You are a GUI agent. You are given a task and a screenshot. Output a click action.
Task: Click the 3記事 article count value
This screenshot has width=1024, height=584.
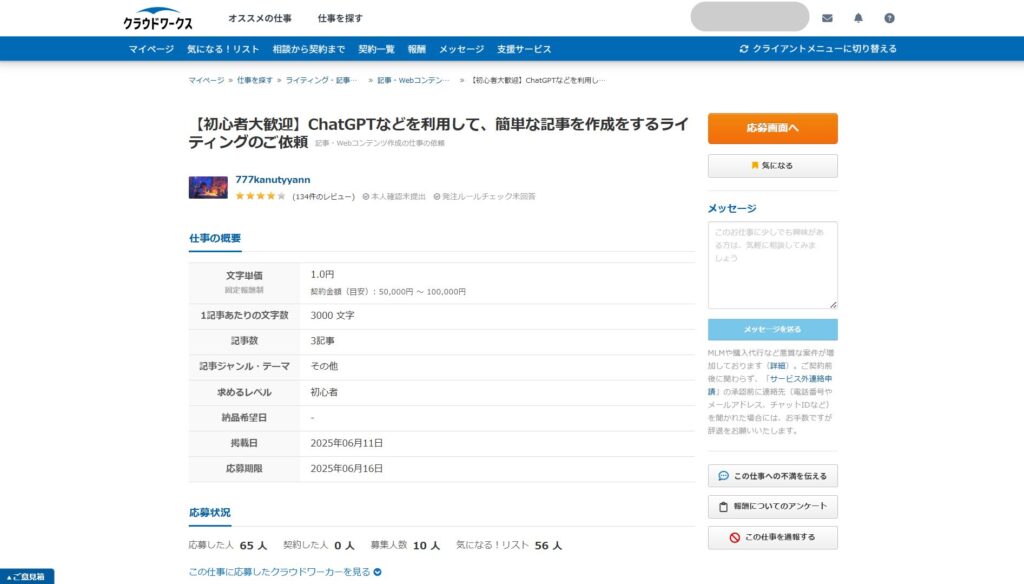323,341
